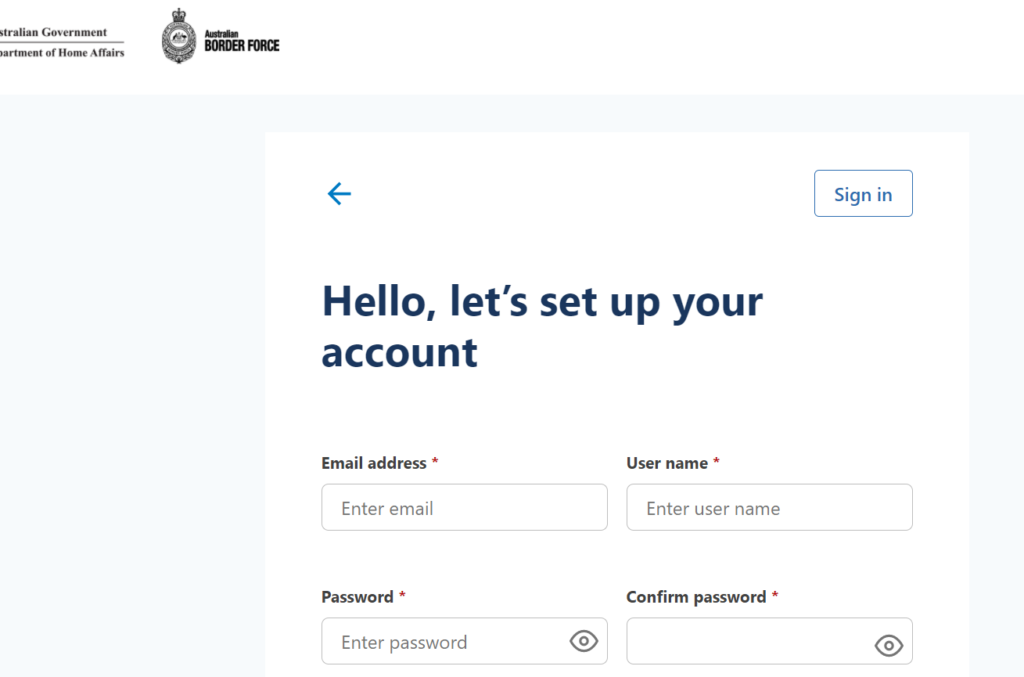Click the Australian Border Force wordmark
1024x677 pixels.
(x=242, y=41)
